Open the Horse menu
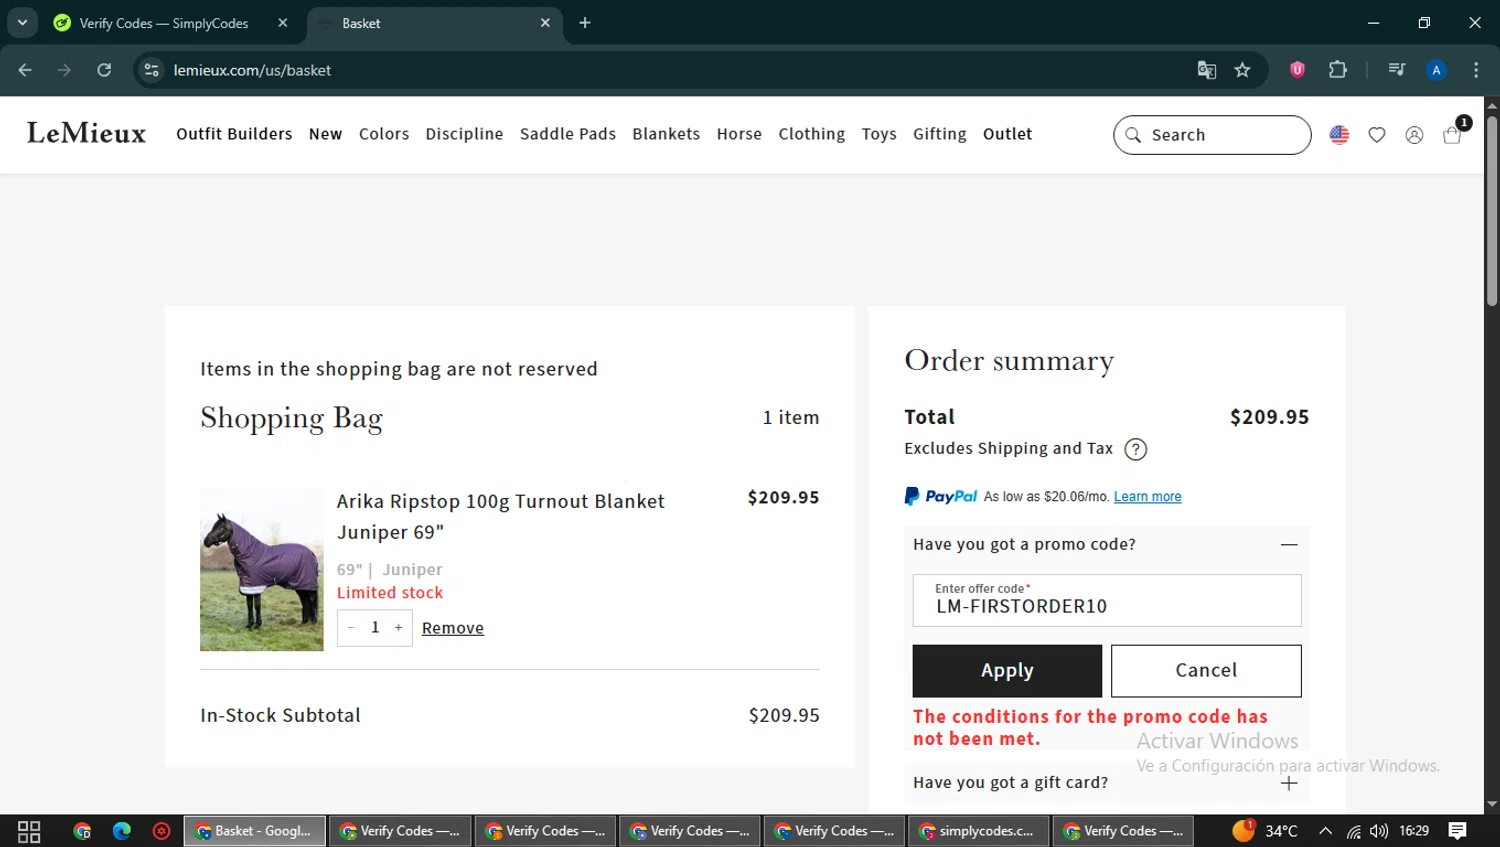This screenshot has width=1500, height=847. [x=739, y=134]
